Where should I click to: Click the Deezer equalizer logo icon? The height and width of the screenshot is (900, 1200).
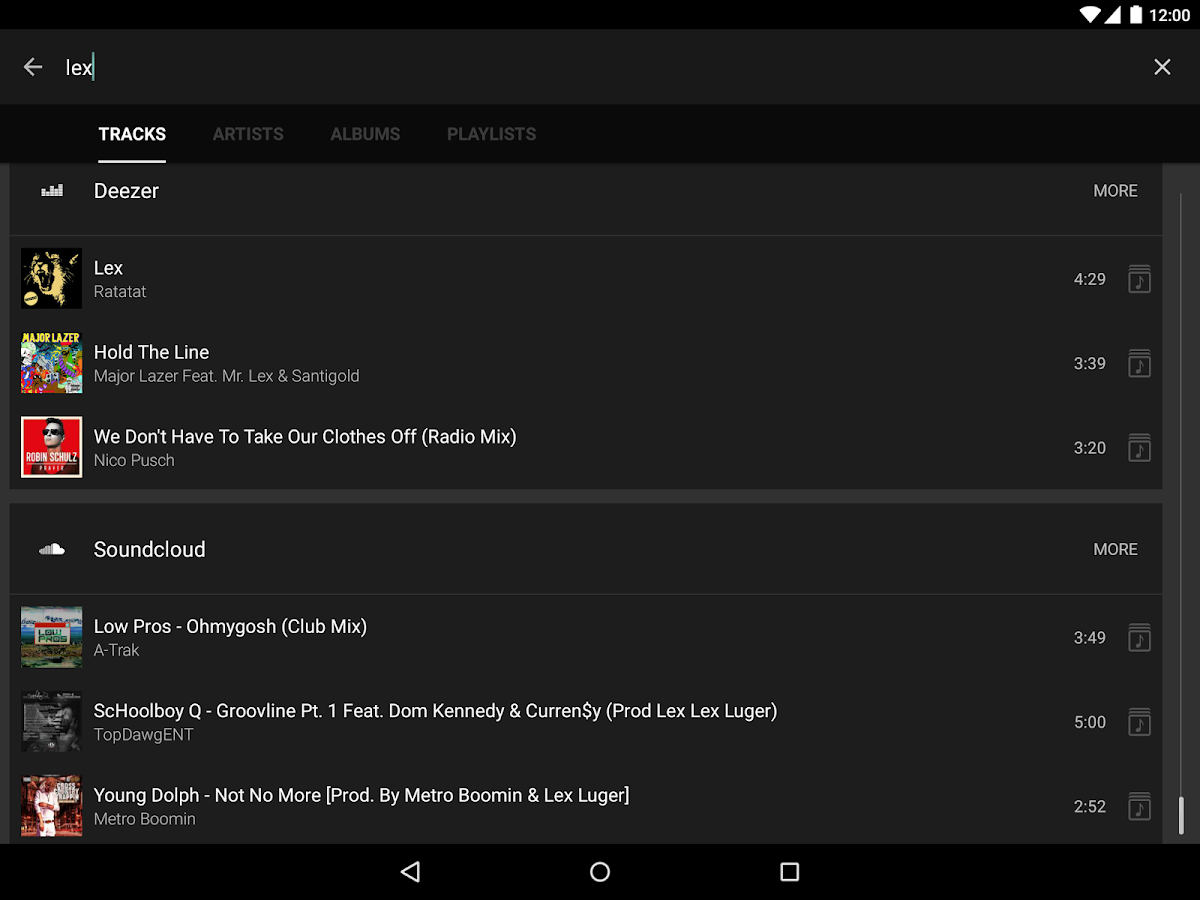[52, 190]
